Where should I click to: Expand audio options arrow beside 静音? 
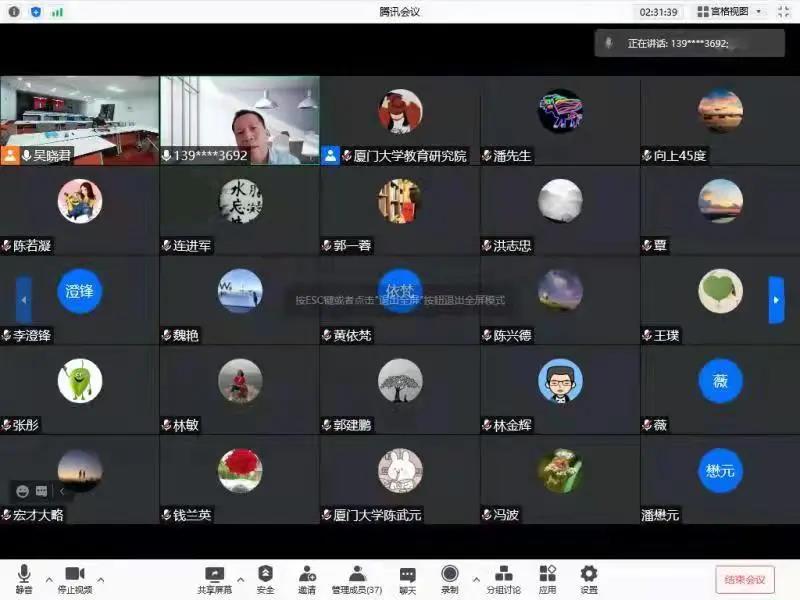[48, 578]
